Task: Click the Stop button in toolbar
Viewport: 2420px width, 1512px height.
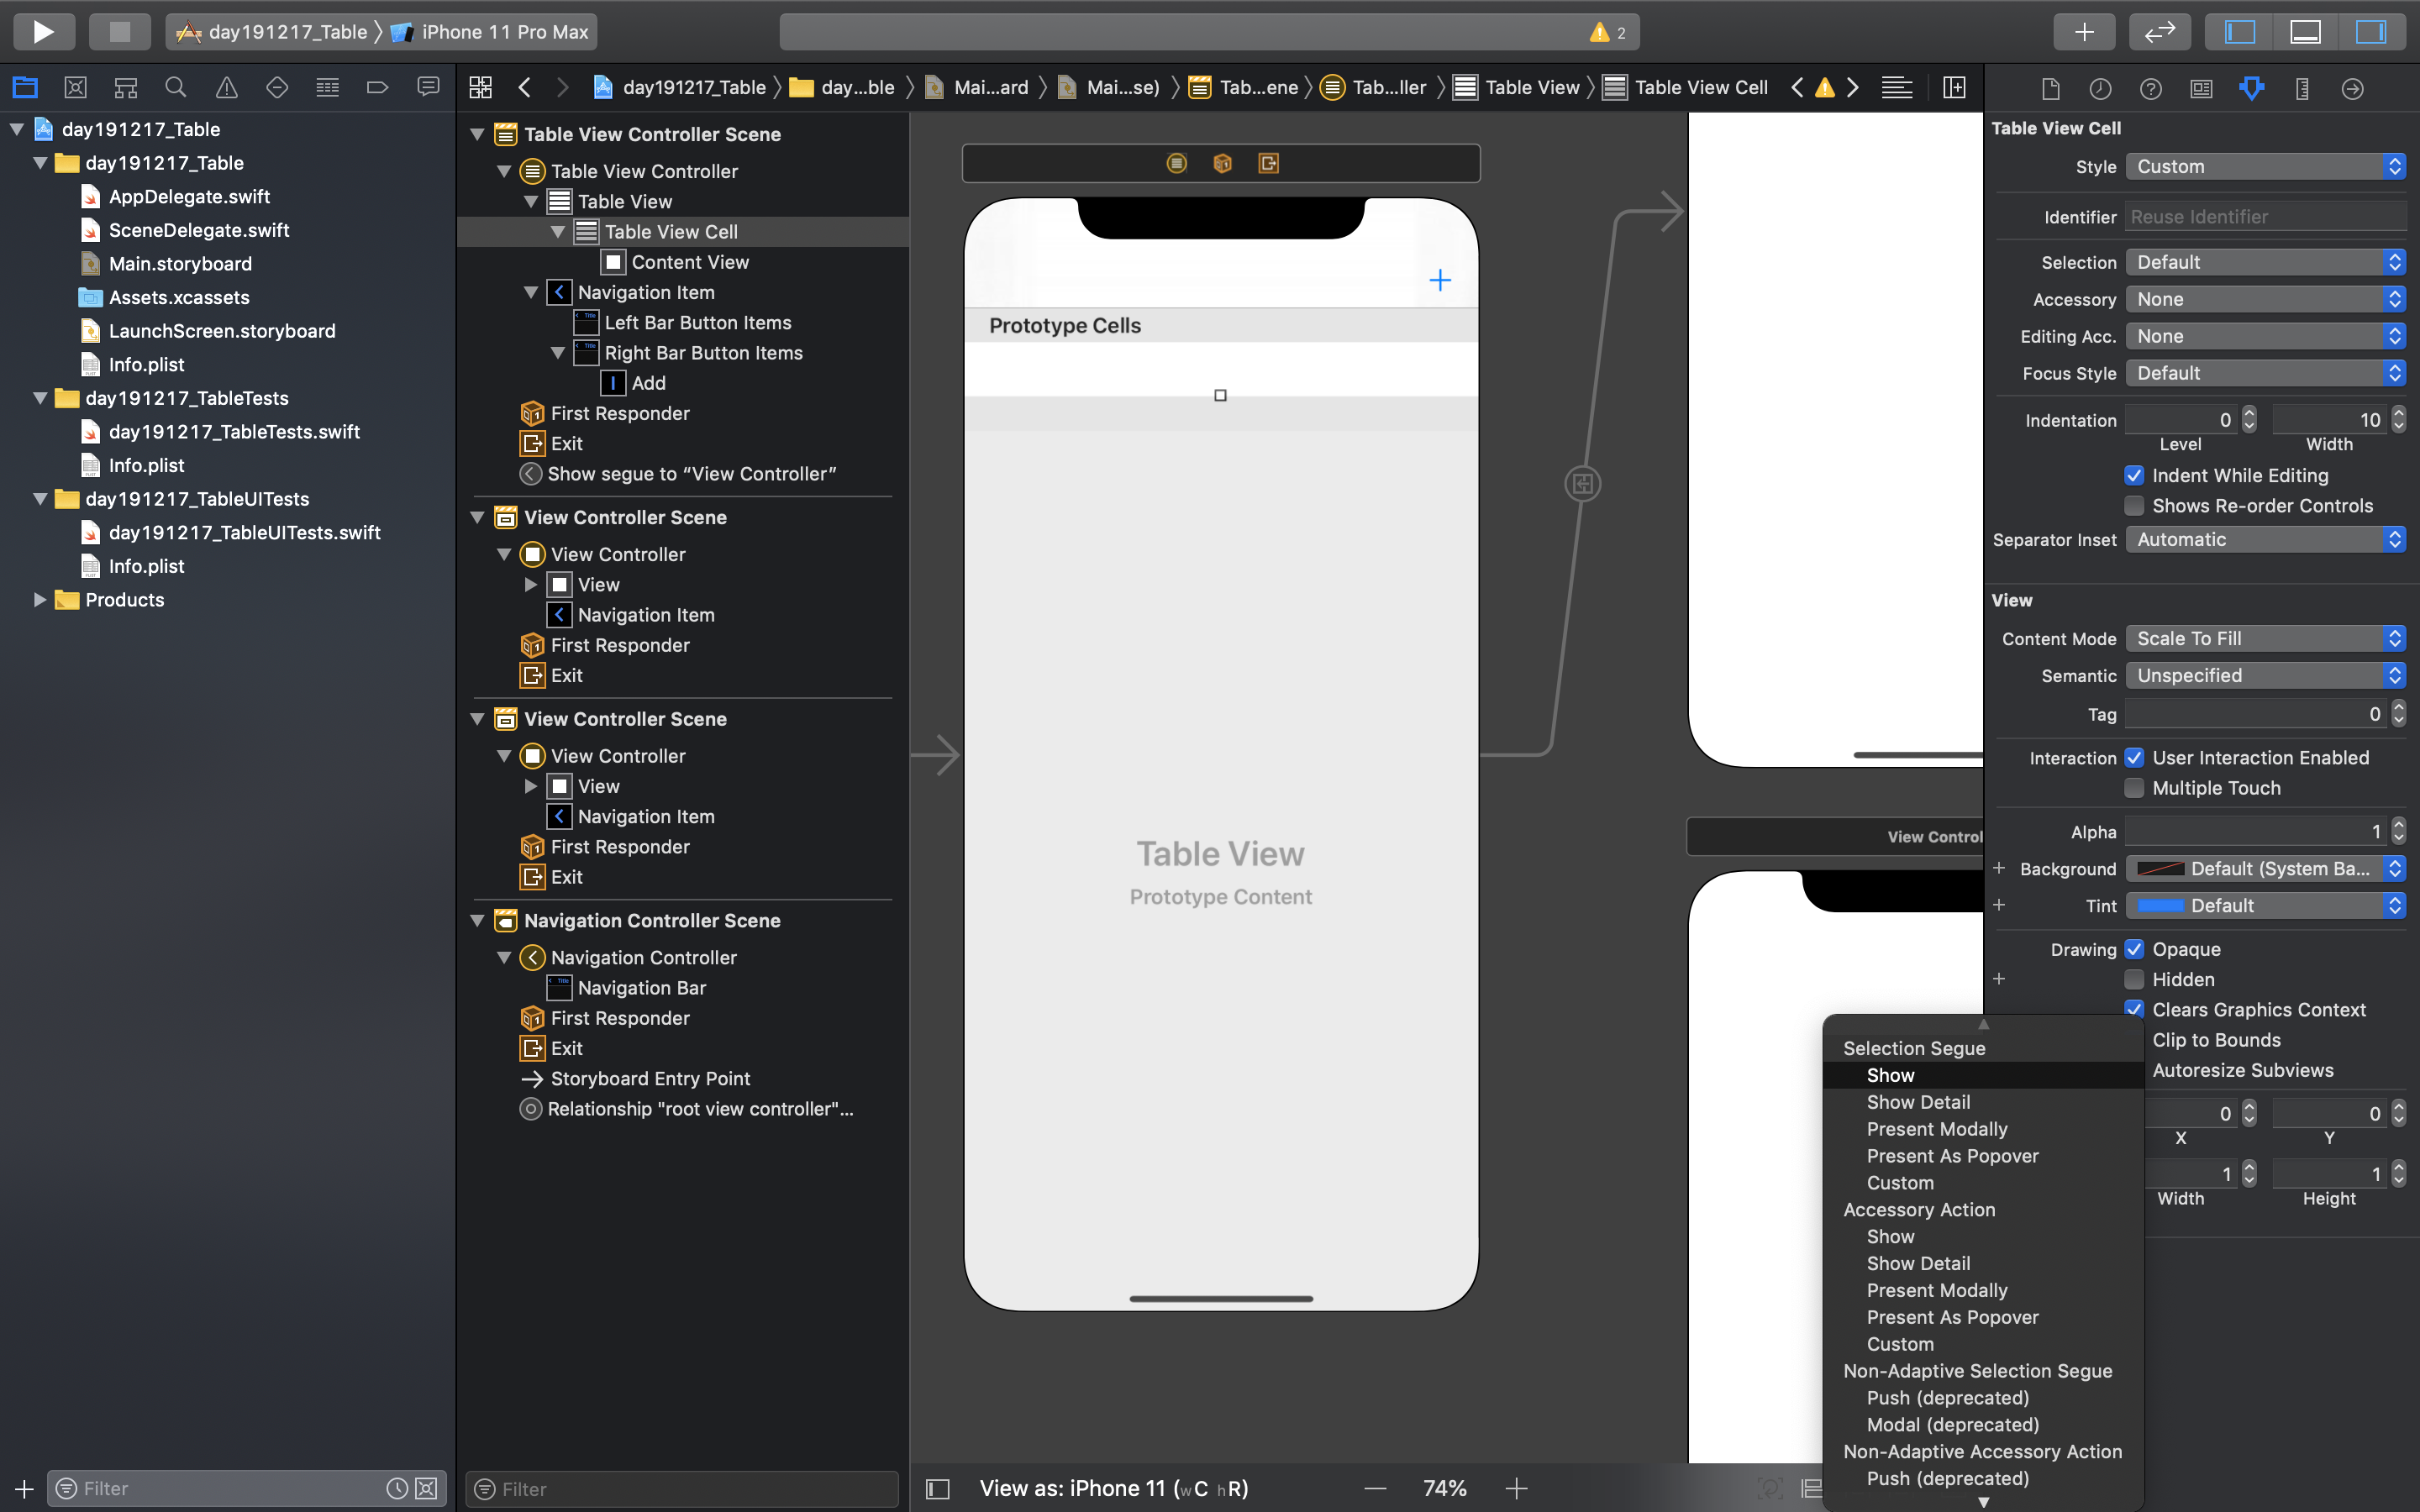Action: pyautogui.click(x=119, y=31)
